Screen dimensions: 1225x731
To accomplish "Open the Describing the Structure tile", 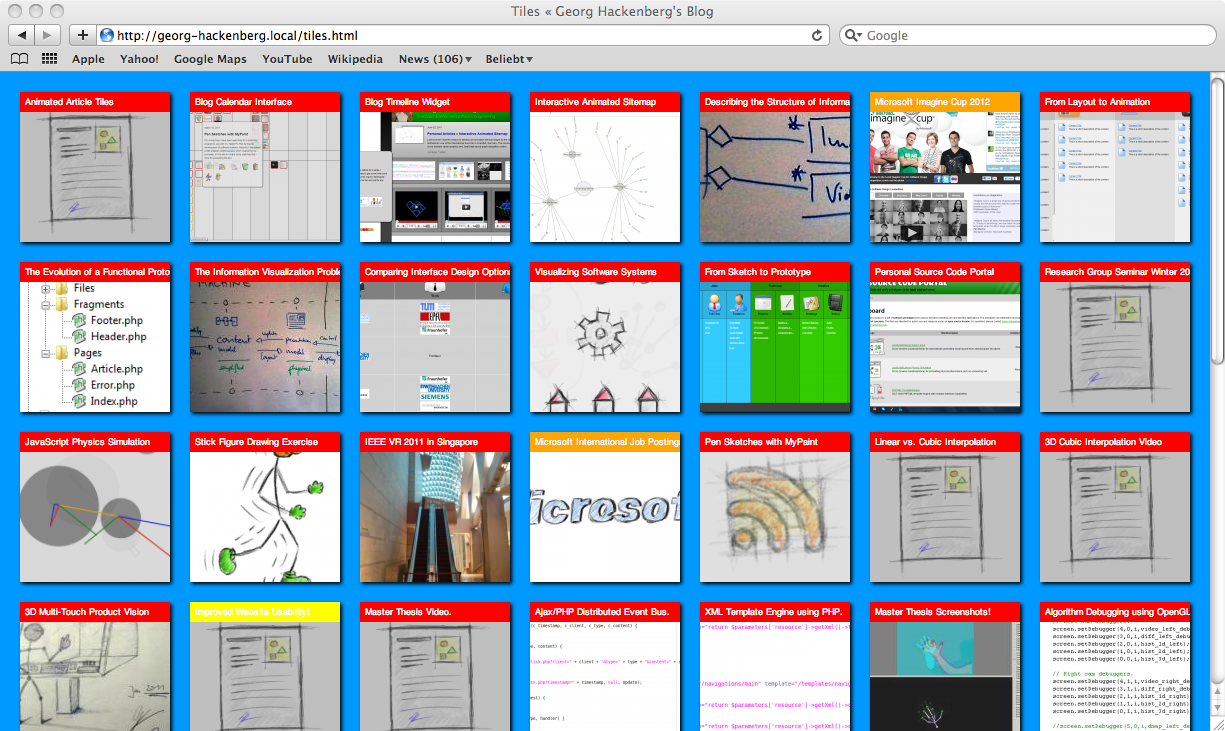I will tap(775, 167).
